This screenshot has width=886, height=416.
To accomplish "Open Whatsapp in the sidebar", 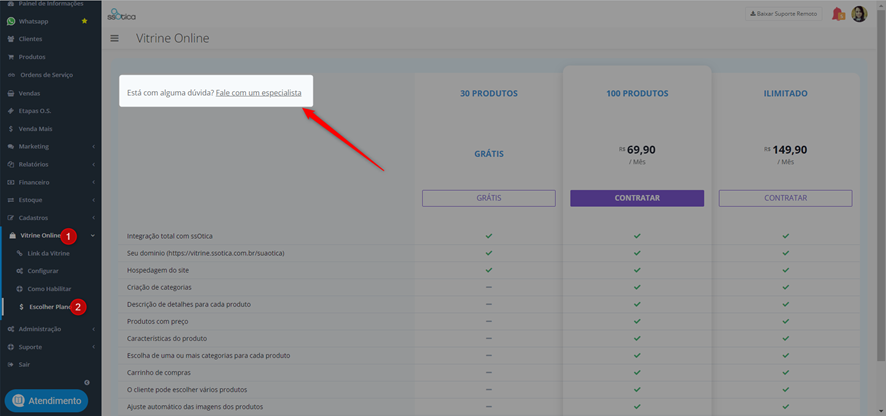I will [33, 21].
